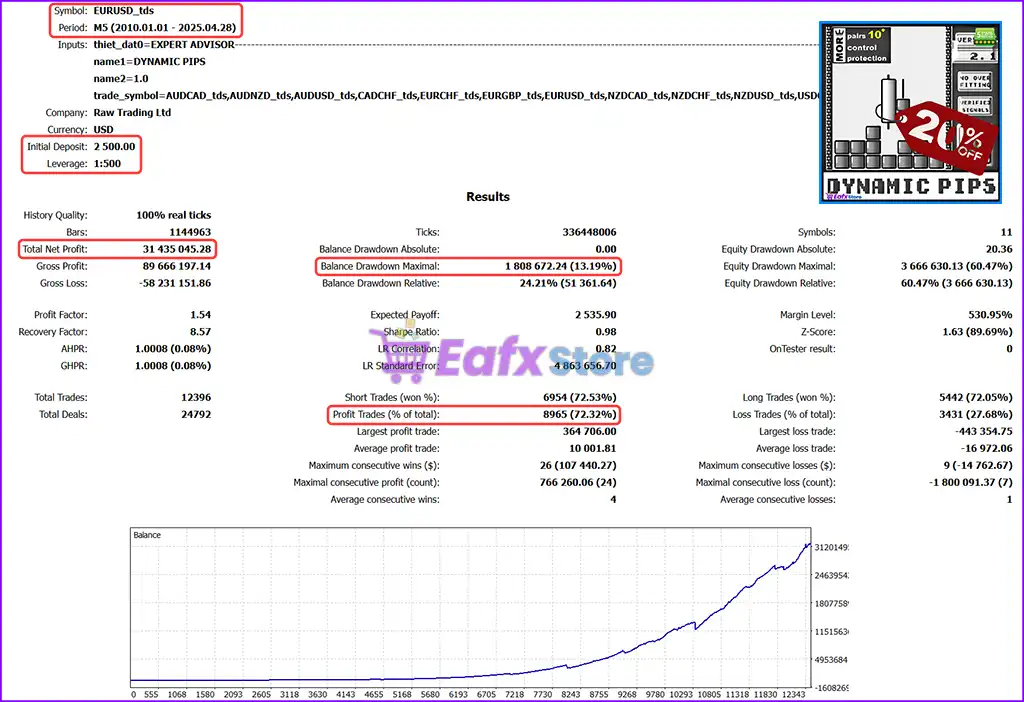This screenshot has height=702, width=1024.
Task: Click the AHPR value "1.0008 (0.08%)"
Action: pos(173,348)
